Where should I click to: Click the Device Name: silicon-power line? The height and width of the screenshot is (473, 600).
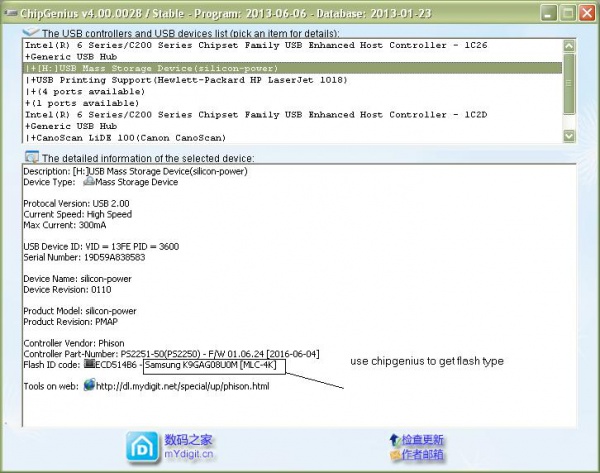pos(77,279)
